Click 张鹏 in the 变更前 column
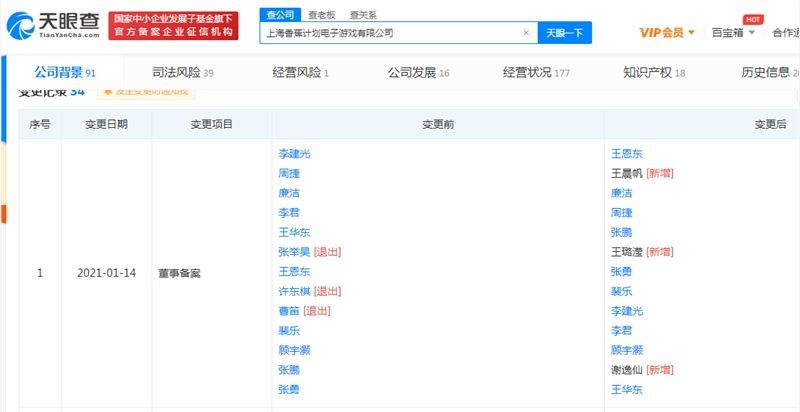 coord(289,370)
